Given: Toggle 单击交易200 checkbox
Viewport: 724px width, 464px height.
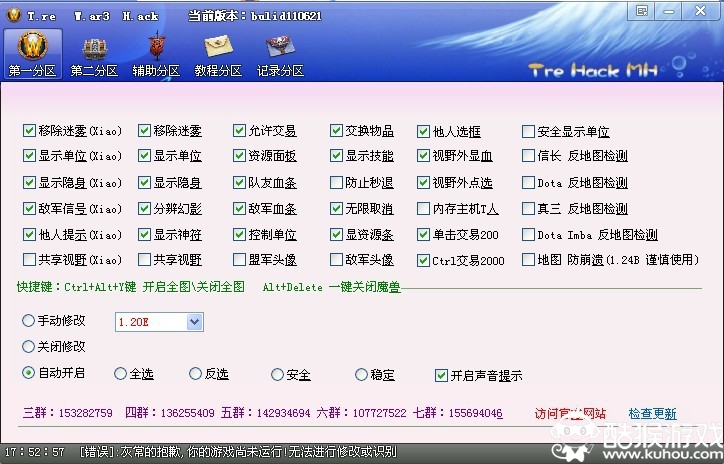Looking at the screenshot, I should [x=423, y=235].
